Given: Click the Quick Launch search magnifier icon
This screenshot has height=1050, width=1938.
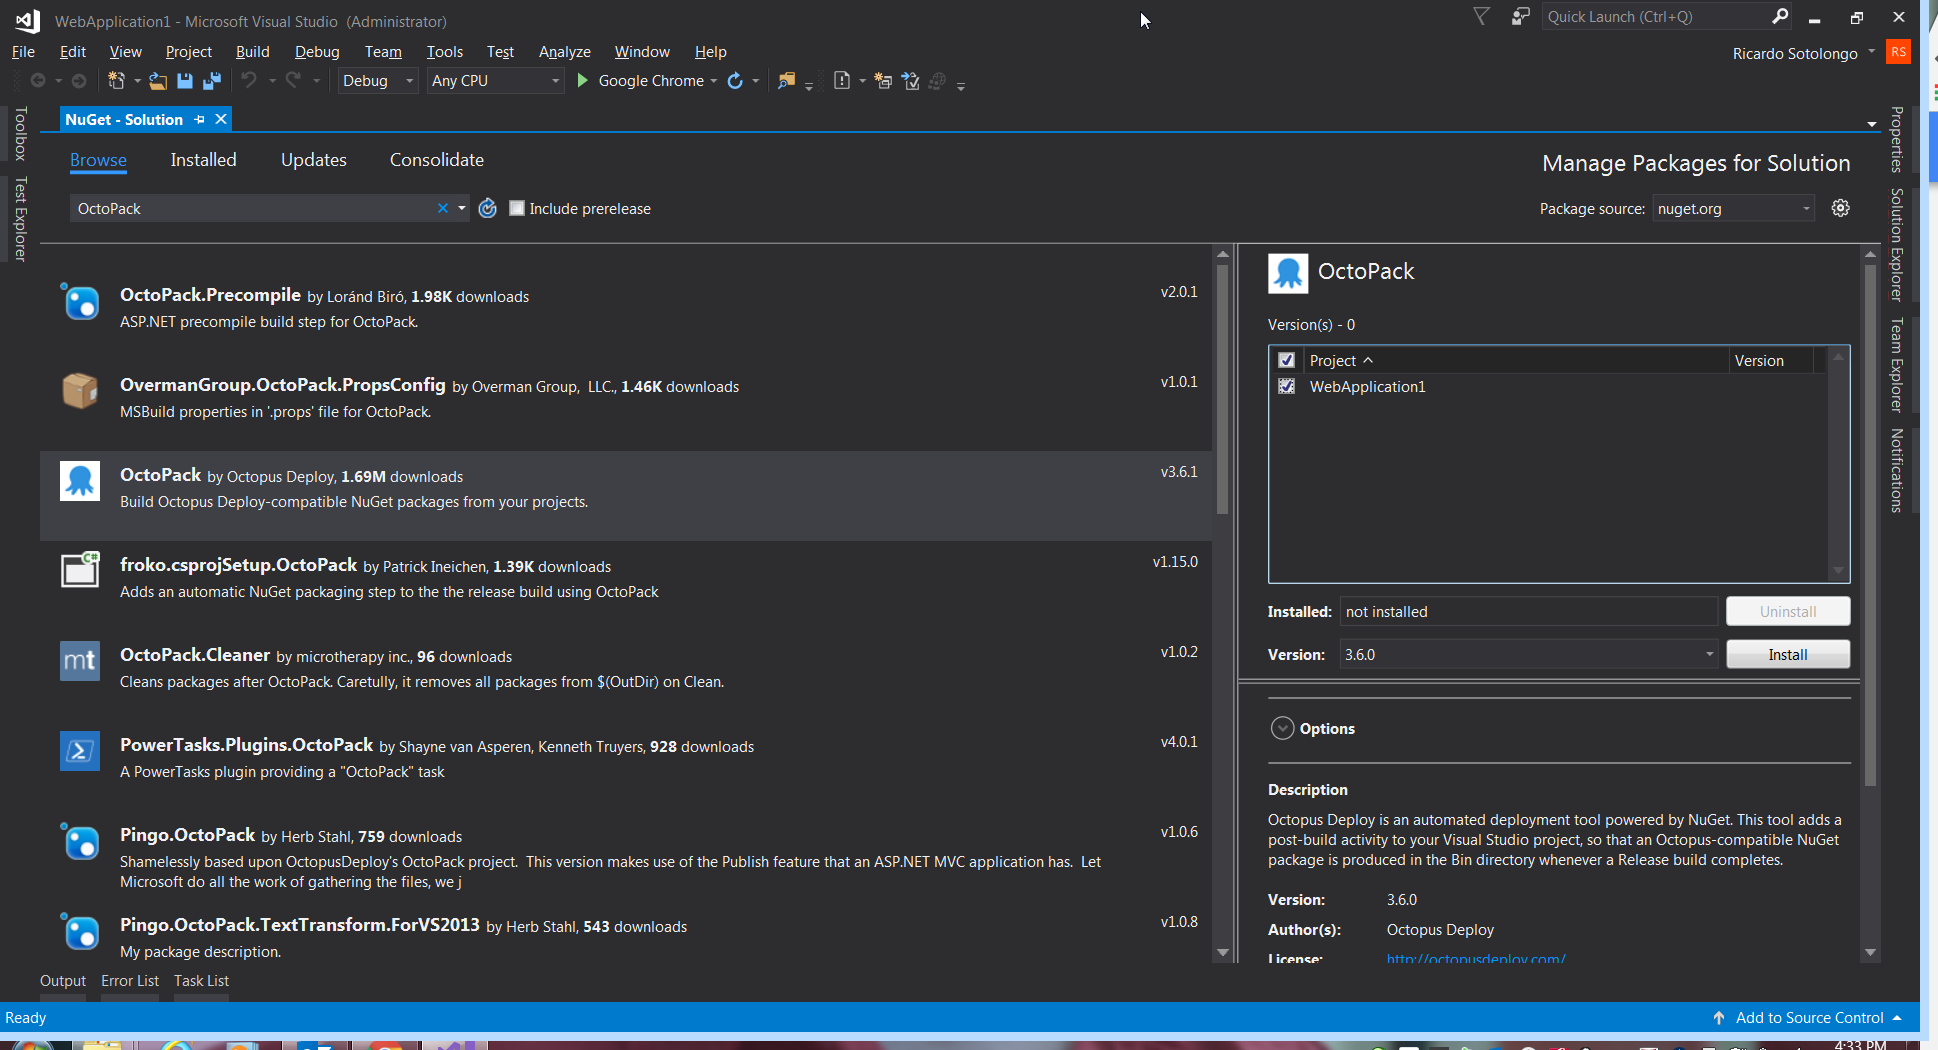Looking at the screenshot, I should click(x=1780, y=16).
